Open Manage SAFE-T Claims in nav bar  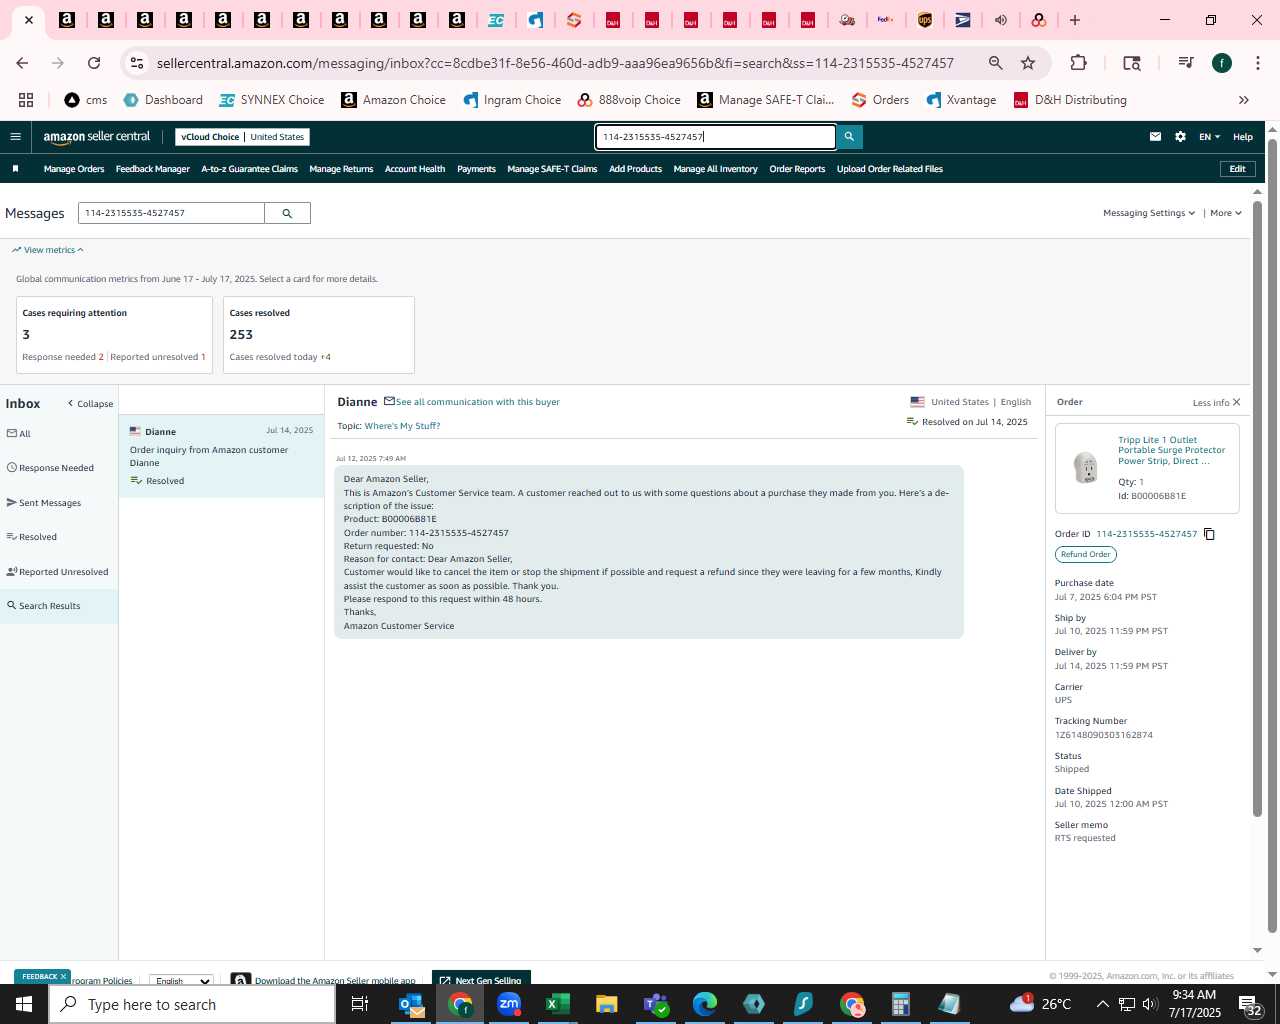tap(552, 169)
